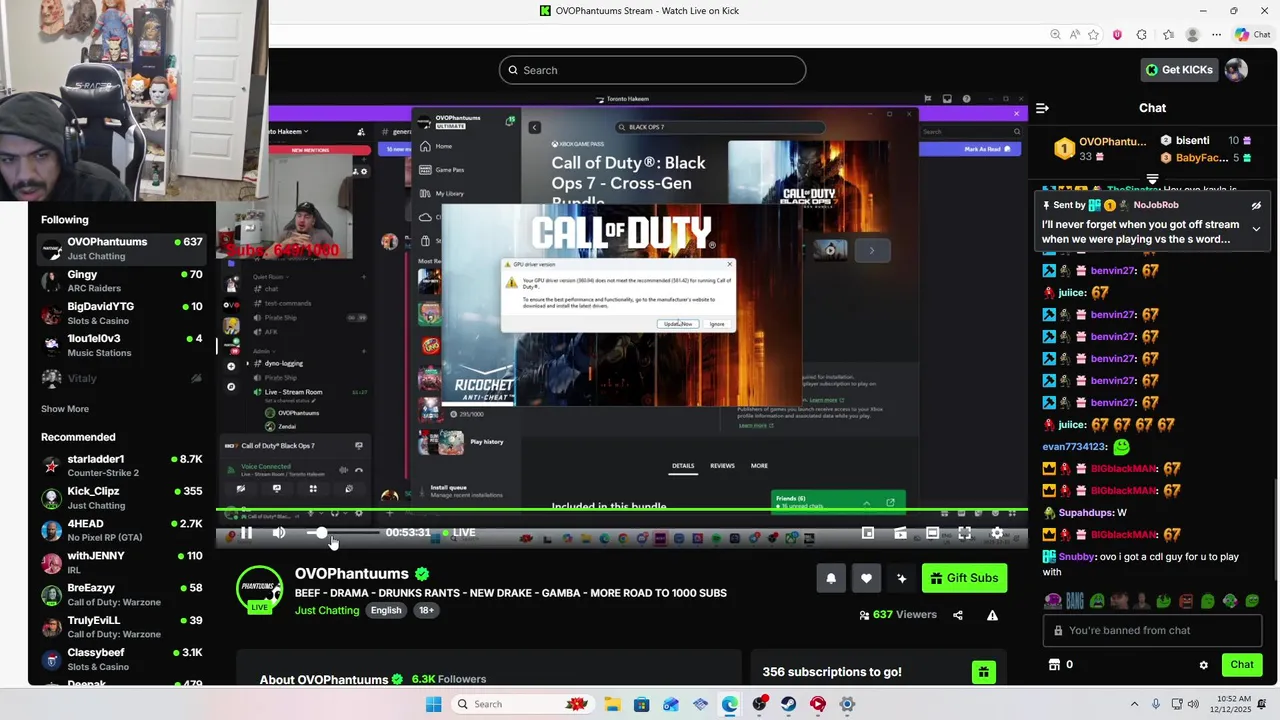Open OVOPhantuums in Following list

coord(122,248)
